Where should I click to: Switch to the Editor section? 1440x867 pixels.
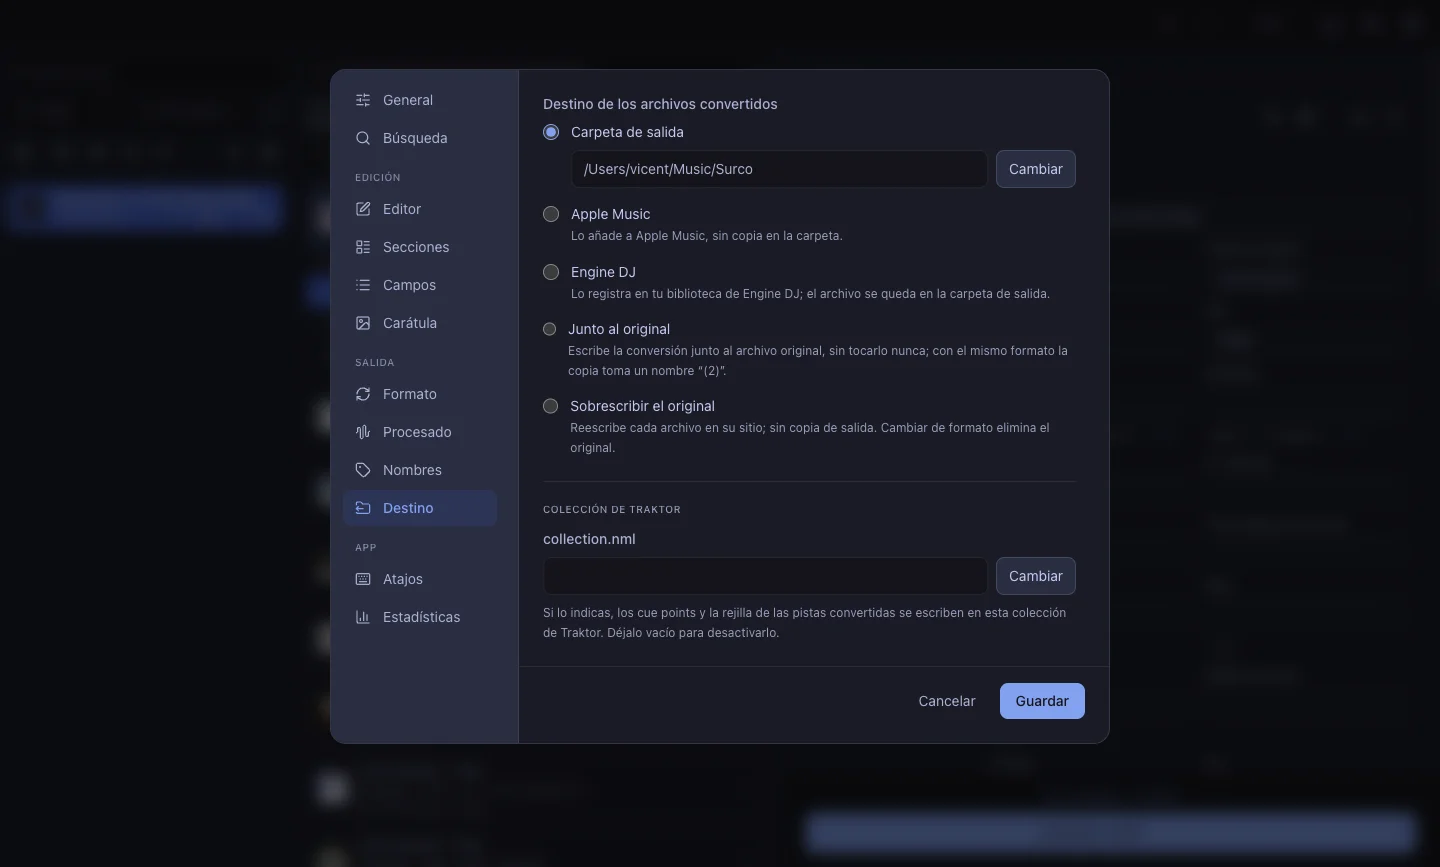click(420, 209)
